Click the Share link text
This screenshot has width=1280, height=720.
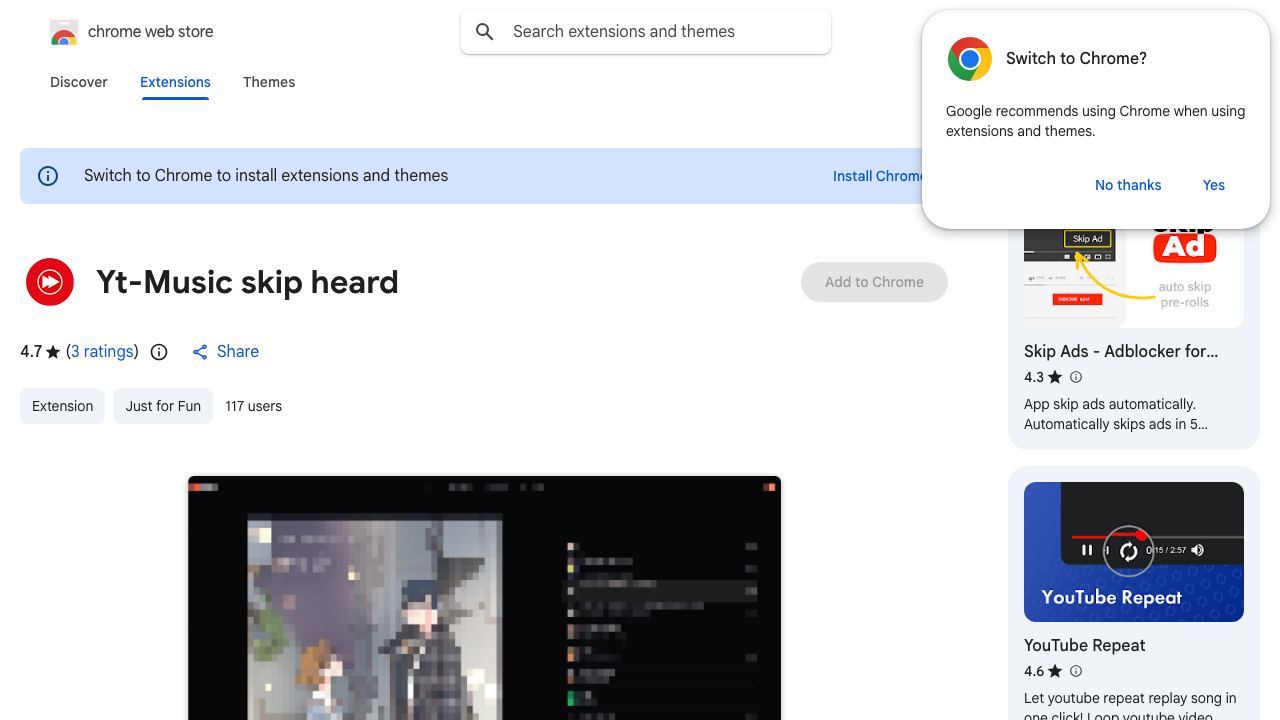pos(238,352)
